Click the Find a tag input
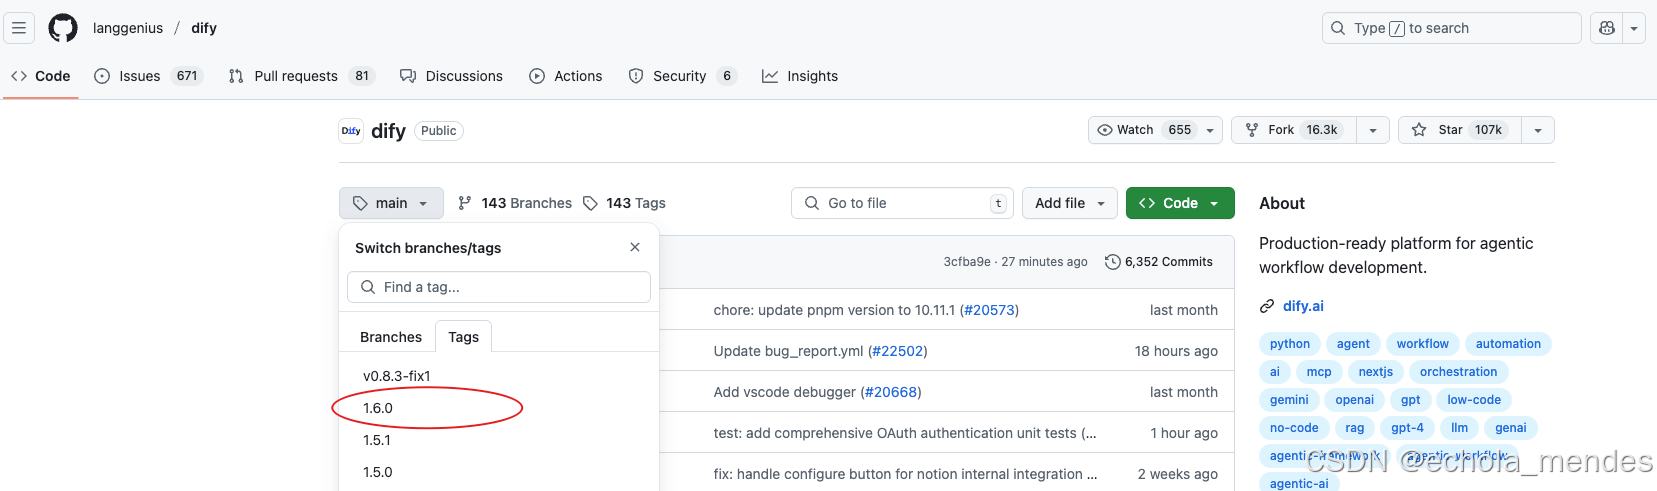The height and width of the screenshot is (491, 1657). 499,287
